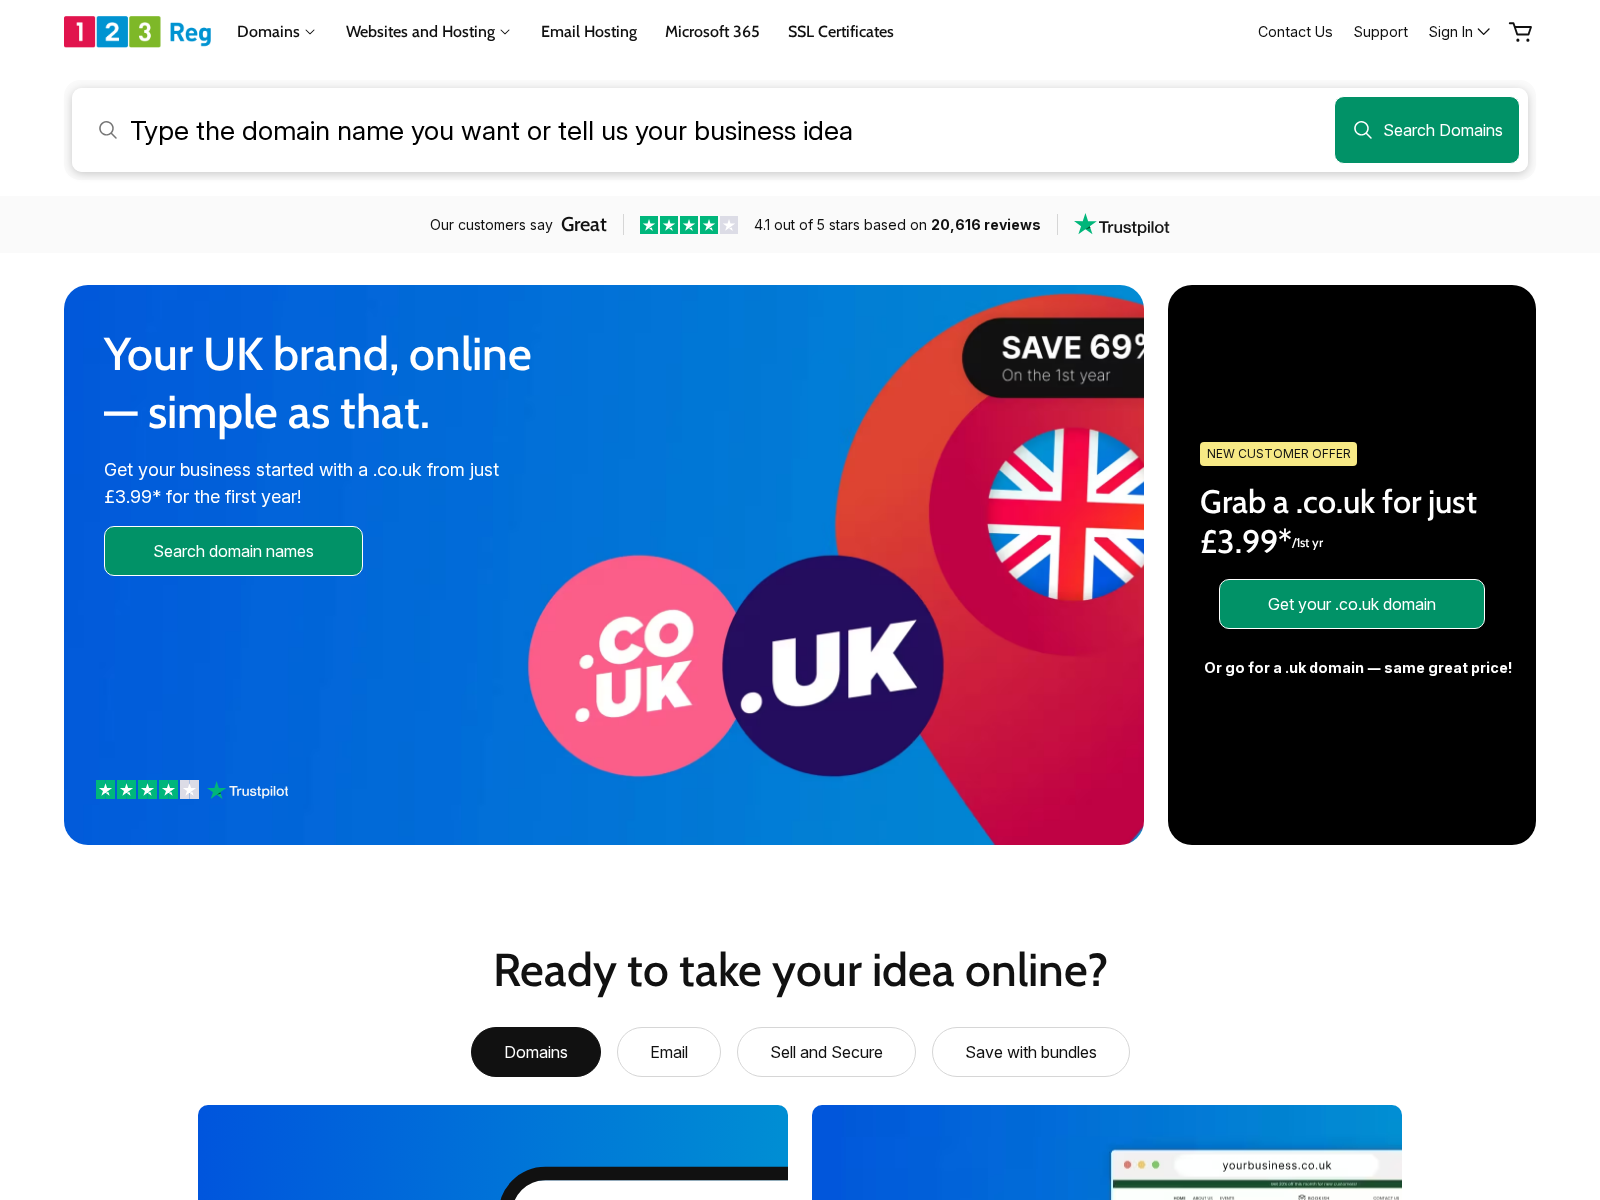Click the 123 Reg logo
The height and width of the screenshot is (1200, 1600).
tap(138, 32)
